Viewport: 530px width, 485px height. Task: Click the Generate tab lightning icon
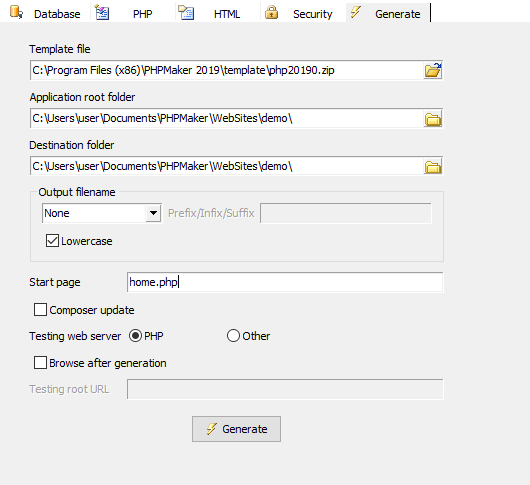click(x=355, y=12)
